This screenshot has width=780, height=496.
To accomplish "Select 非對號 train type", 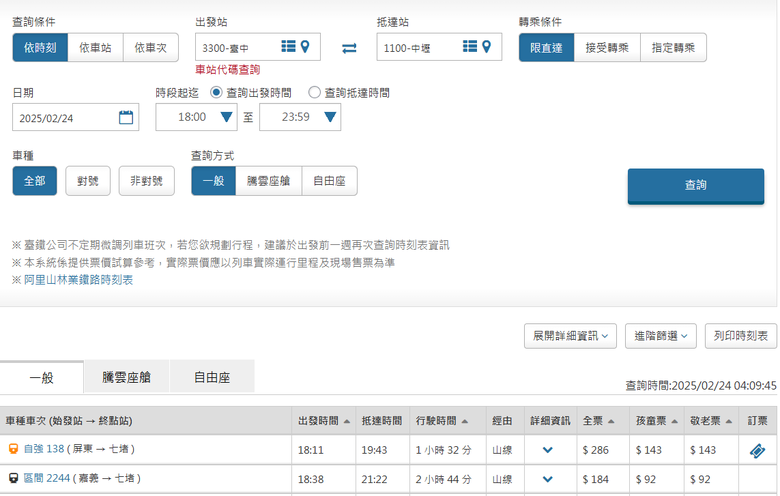I will pos(147,181).
